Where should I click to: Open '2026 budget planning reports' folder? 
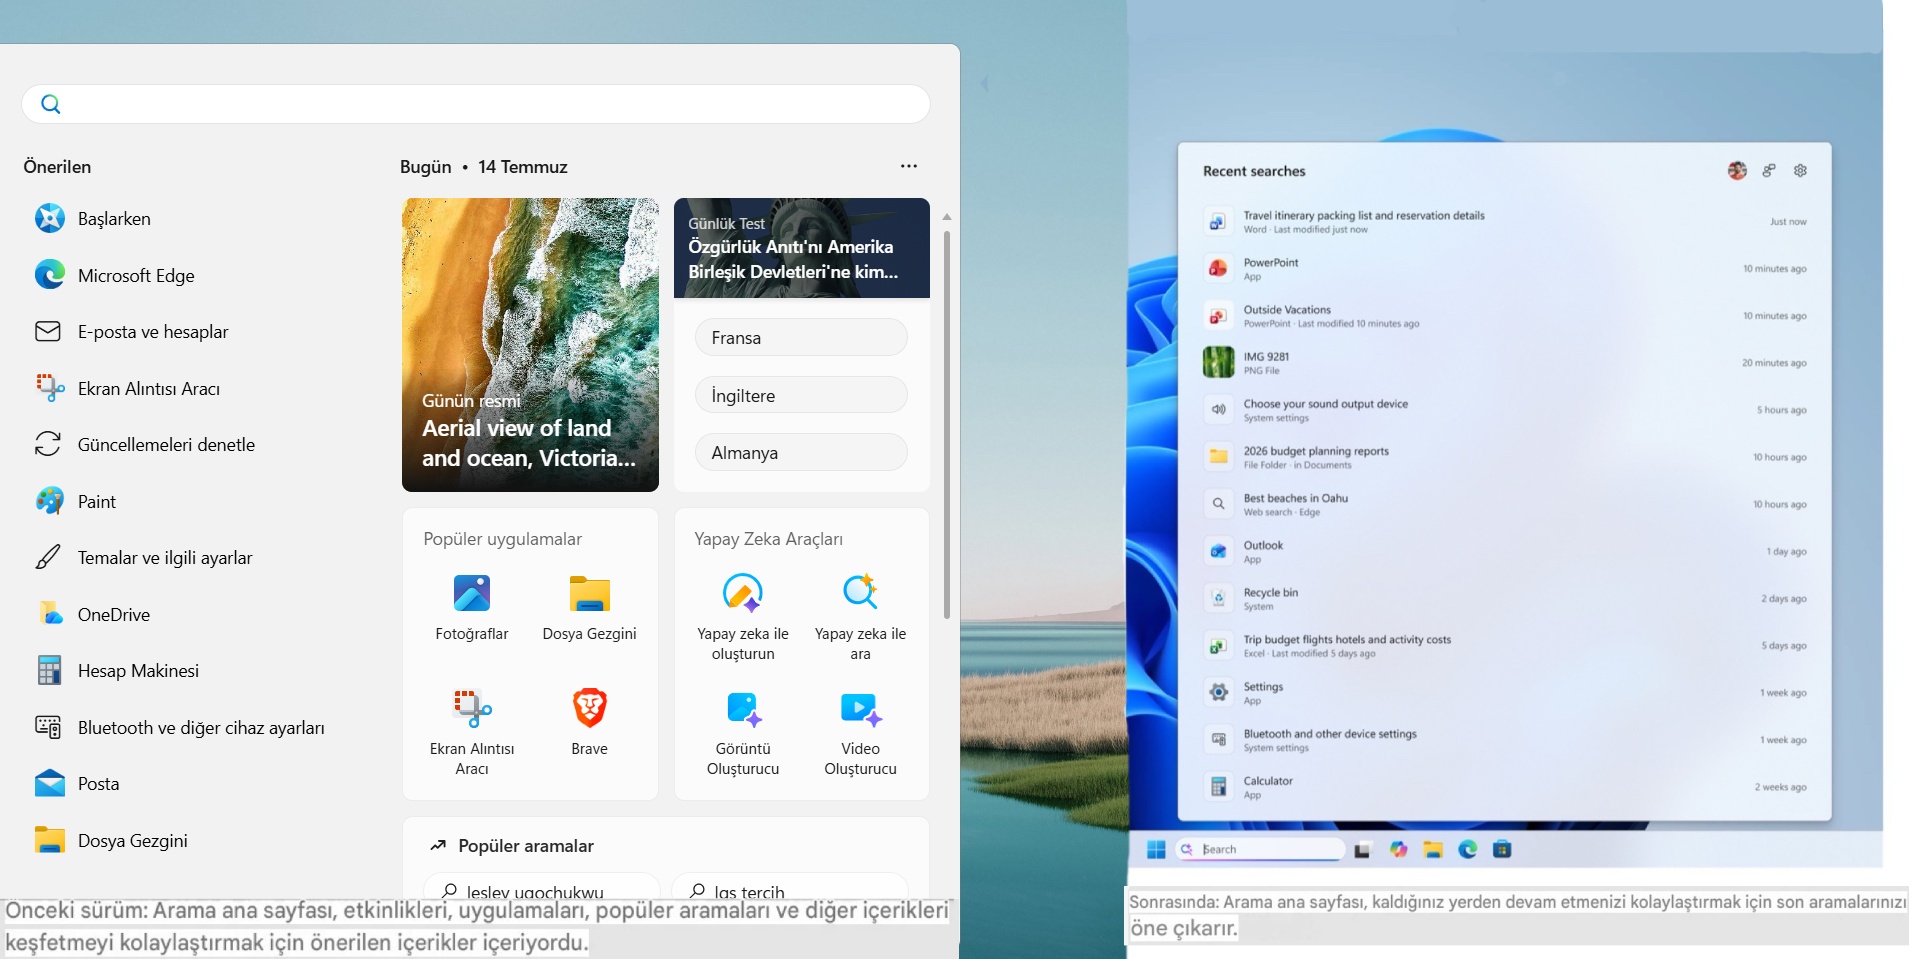coord(1505,457)
